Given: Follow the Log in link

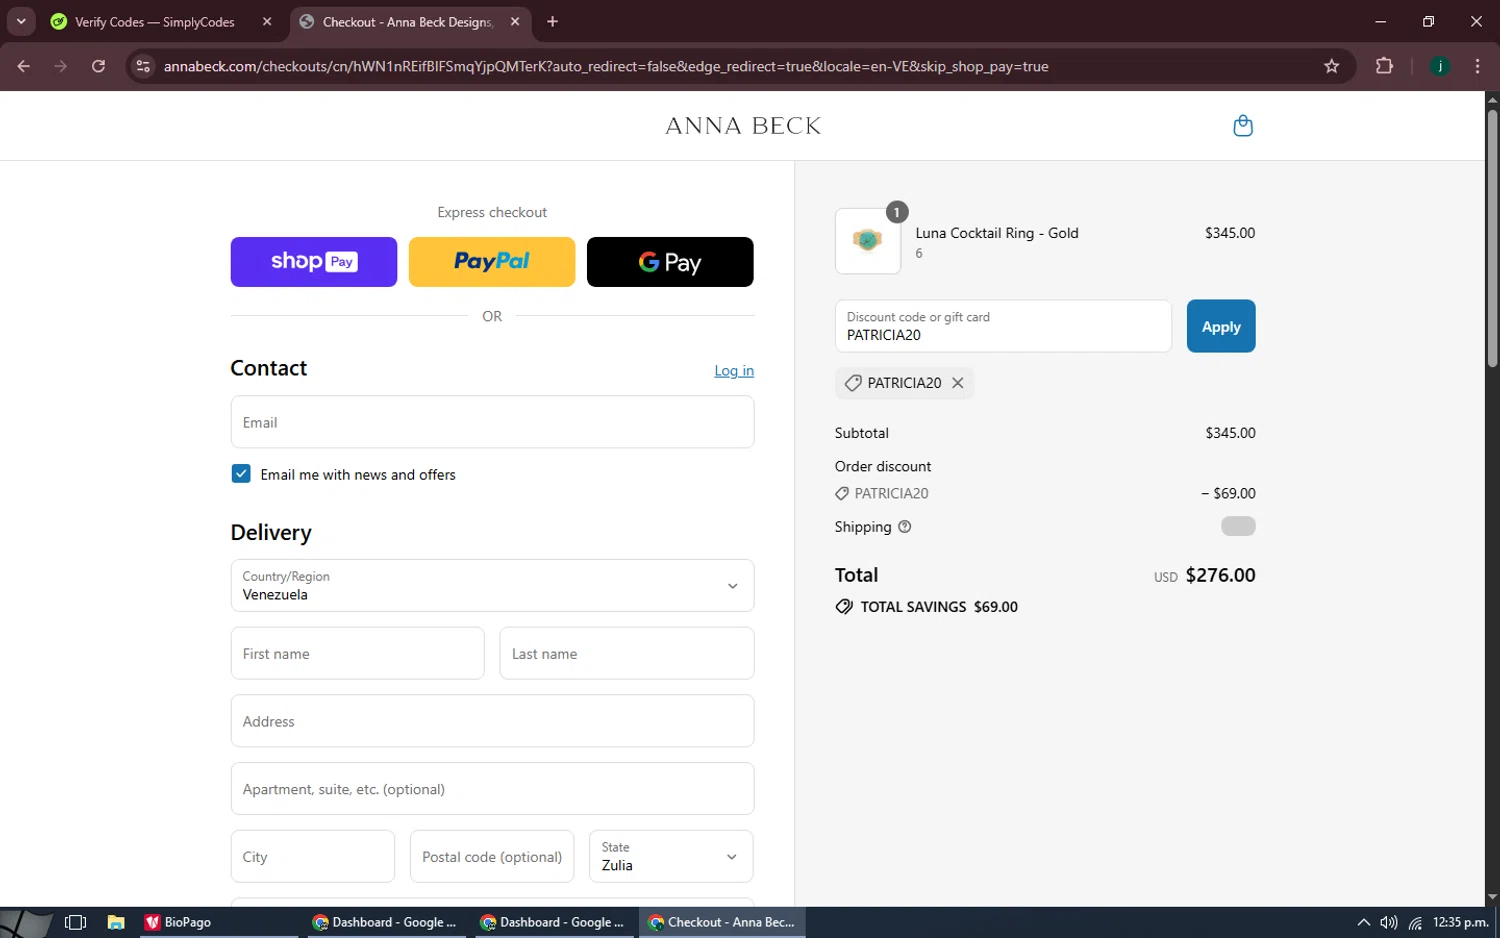Looking at the screenshot, I should click(x=734, y=371).
